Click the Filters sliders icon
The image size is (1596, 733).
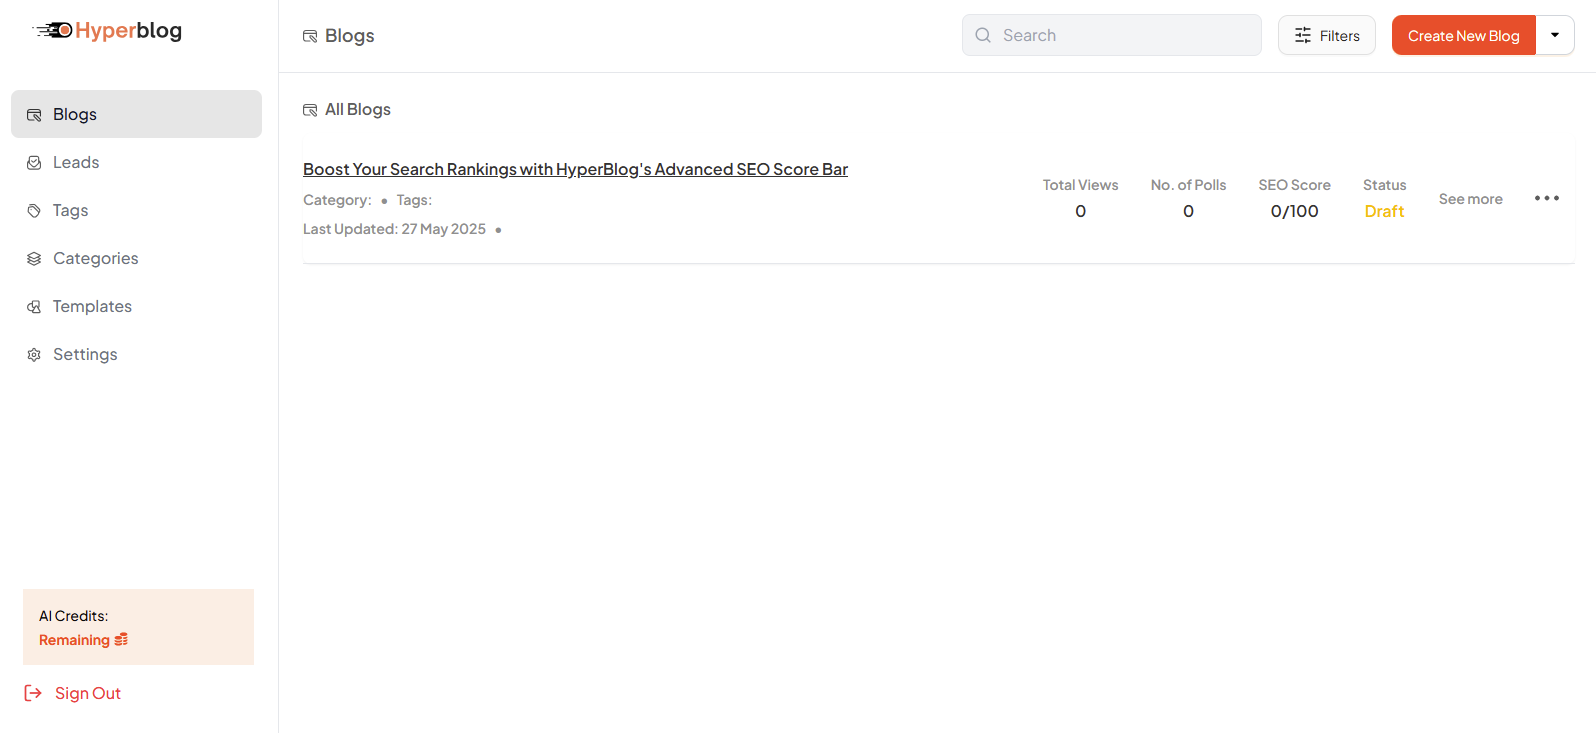click(1303, 35)
